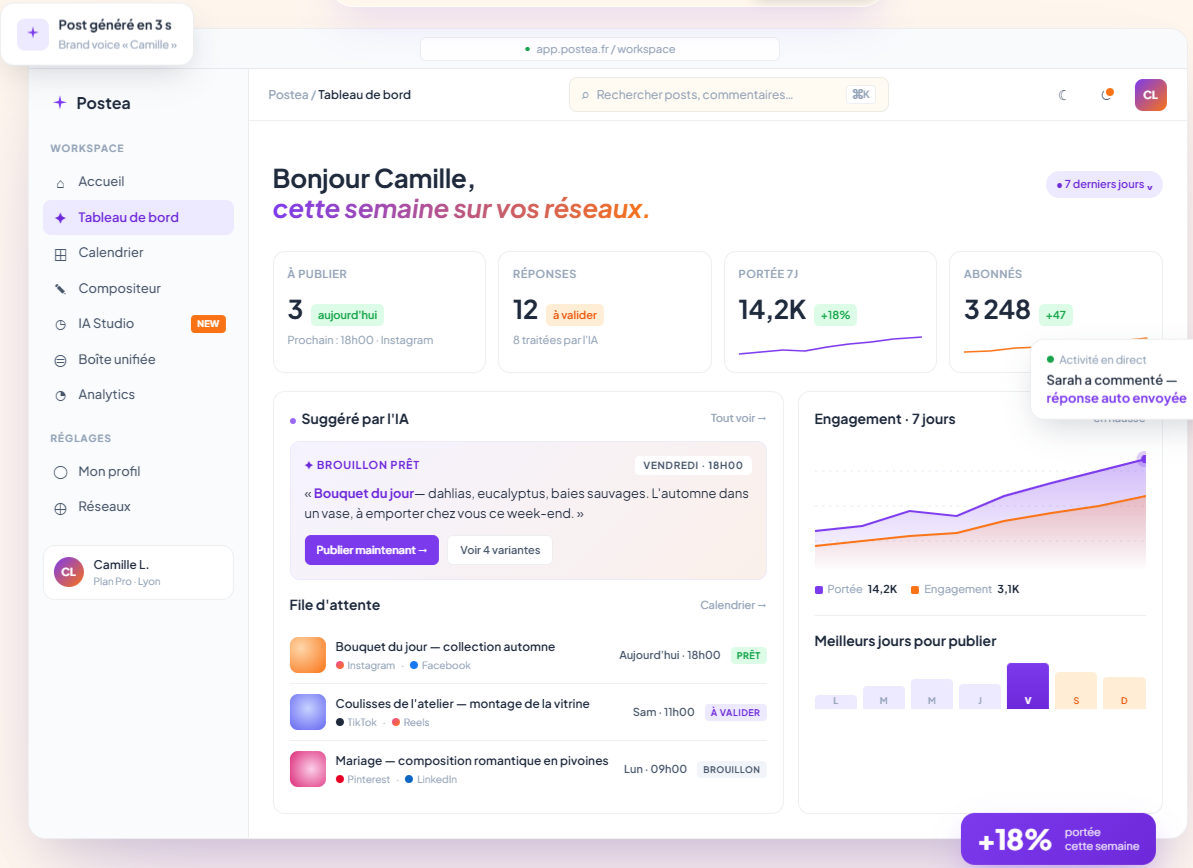Click Postea breadcrumb link
This screenshot has height=868, width=1193.
288,95
